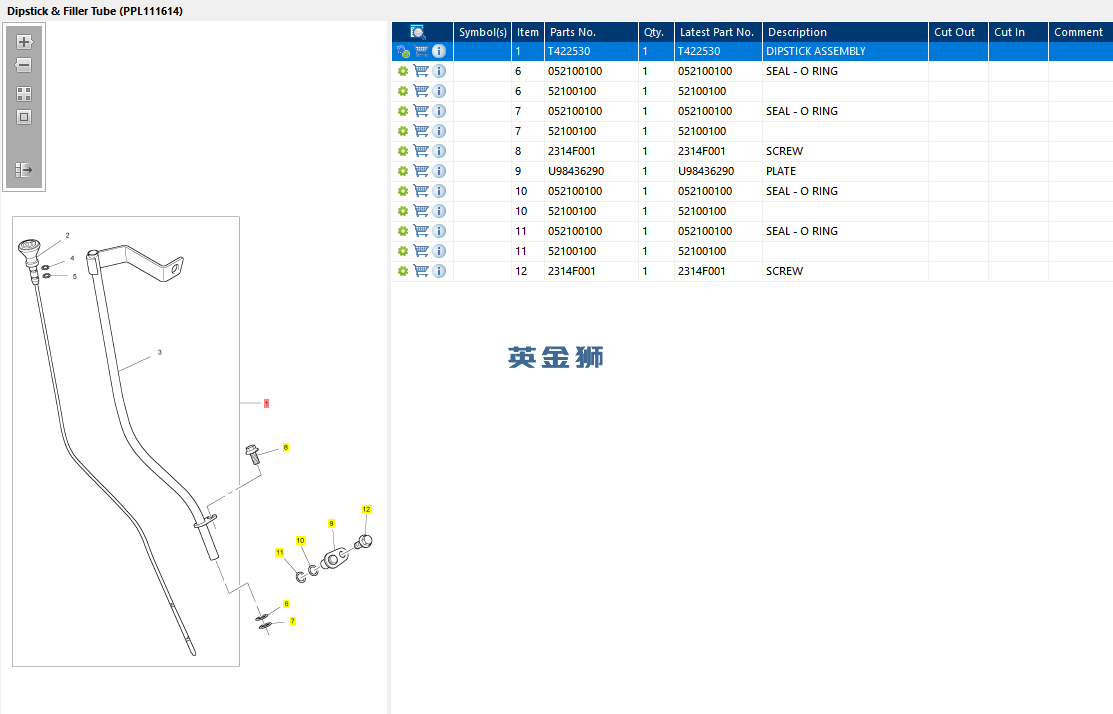
Task: Select callout 6 on the diagram
Action: point(287,604)
